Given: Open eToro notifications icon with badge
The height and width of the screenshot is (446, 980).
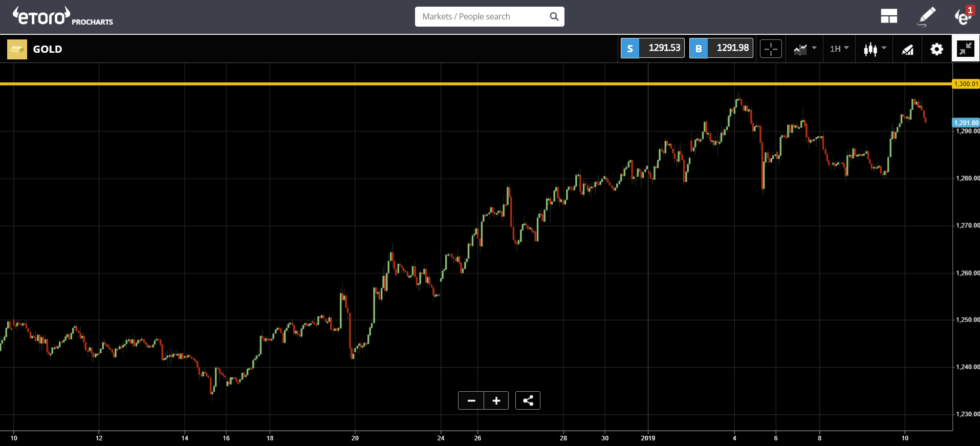Looking at the screenshot, I should click(962, 15).
